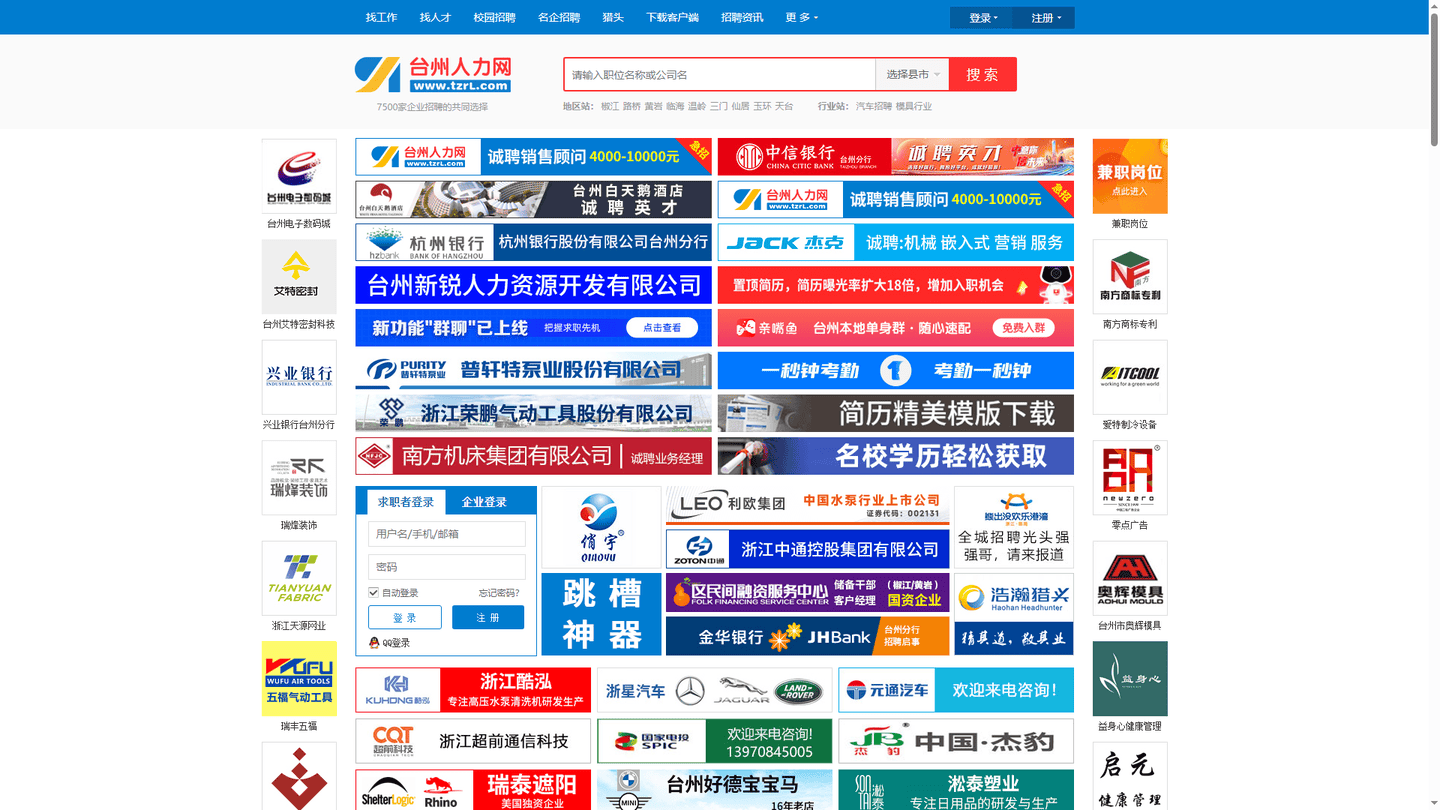Open 益身心 health management logo
This screenshot has width=1440, height=810.
pos(1130,679)
